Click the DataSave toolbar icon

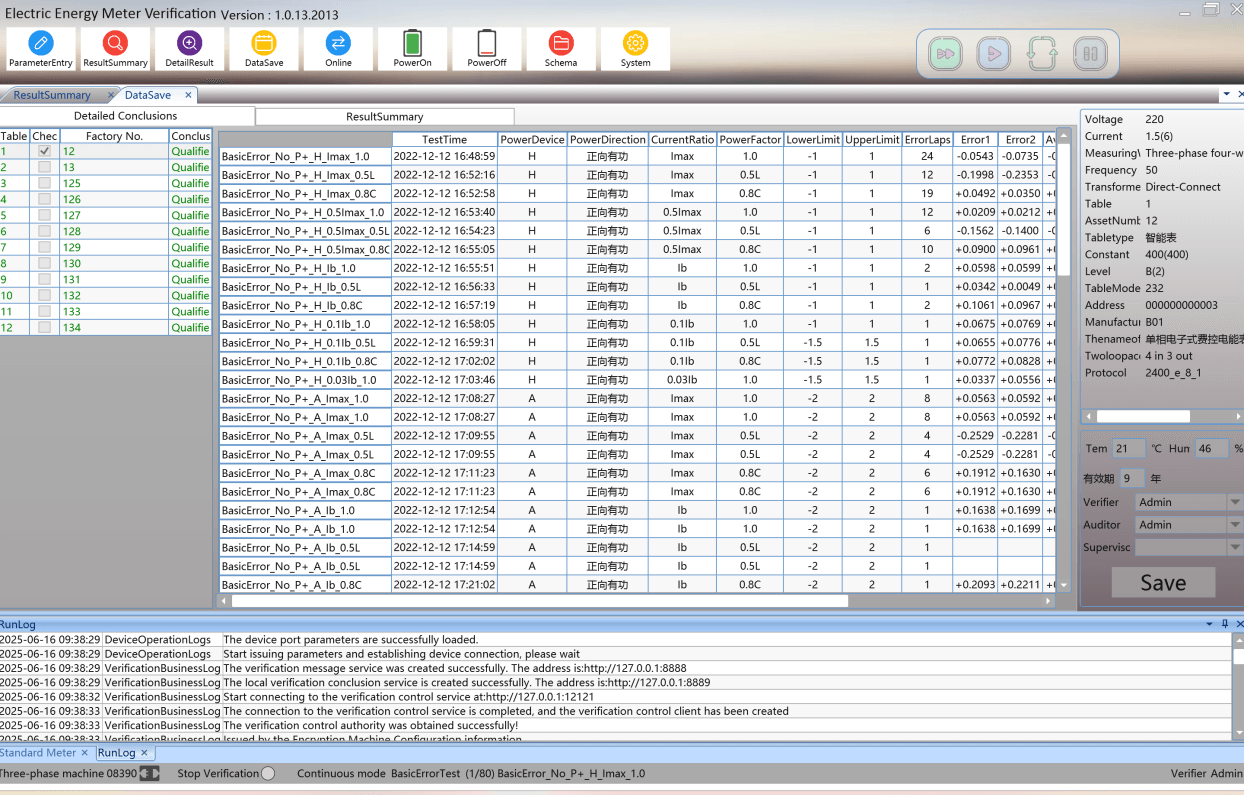pyautogui.click(x=264, y=48)
